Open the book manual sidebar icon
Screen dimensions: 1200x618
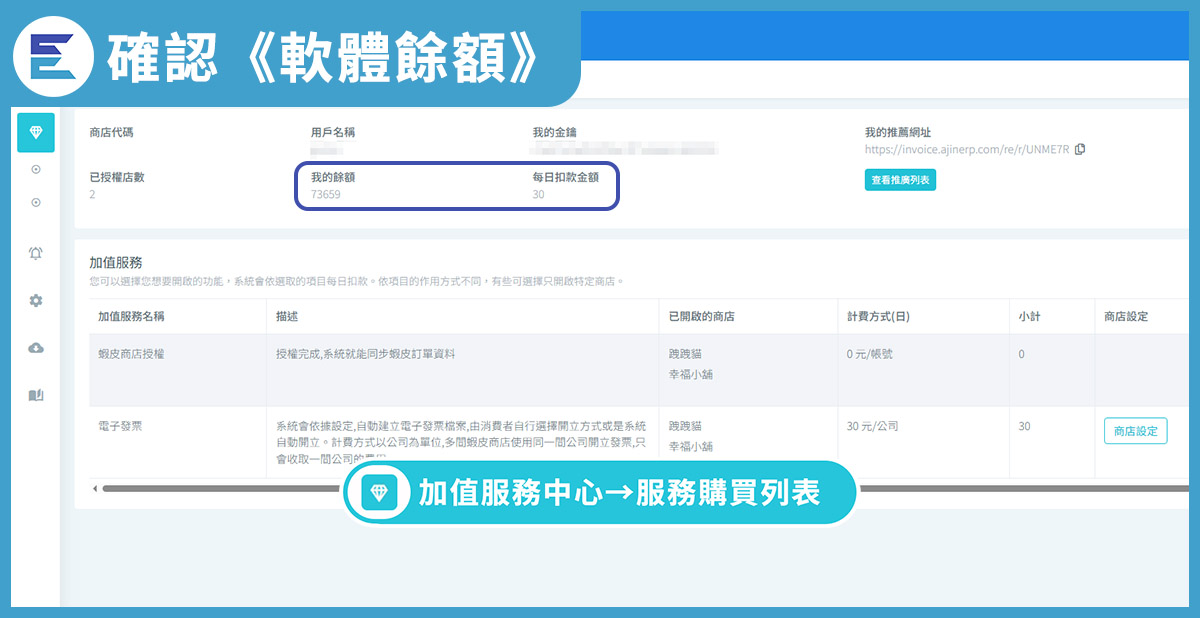coord(36,395)
